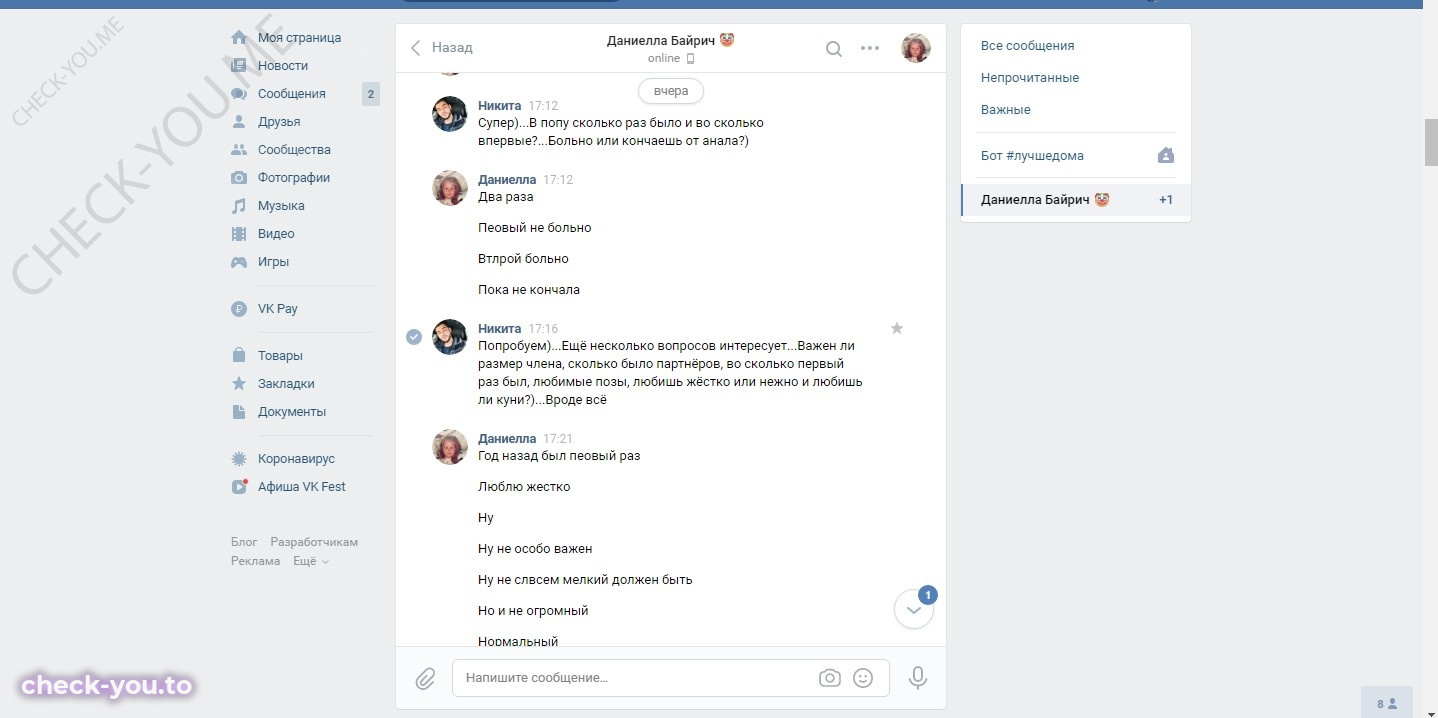The width and height of the screenshot is (1438, 718).
Task: Click message text 'Нормальный'
Action: (x=518, y=641)
